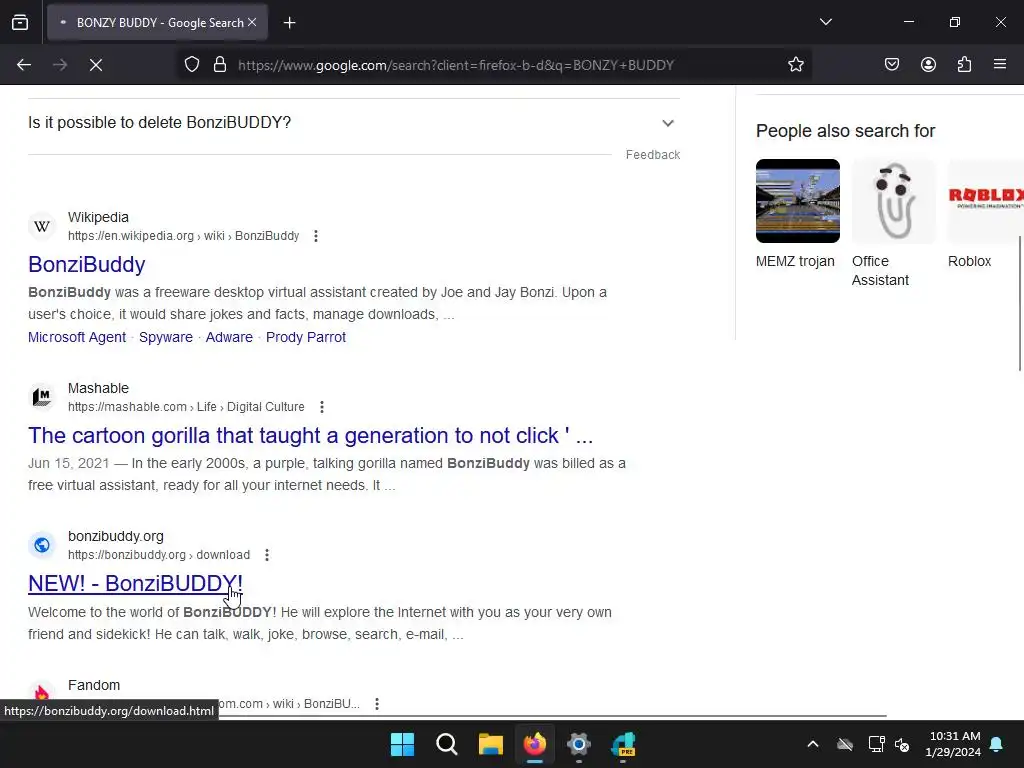Click the Roblox label text
The height and width of the screenshot is (768, 1024).
tap(969, 261)
